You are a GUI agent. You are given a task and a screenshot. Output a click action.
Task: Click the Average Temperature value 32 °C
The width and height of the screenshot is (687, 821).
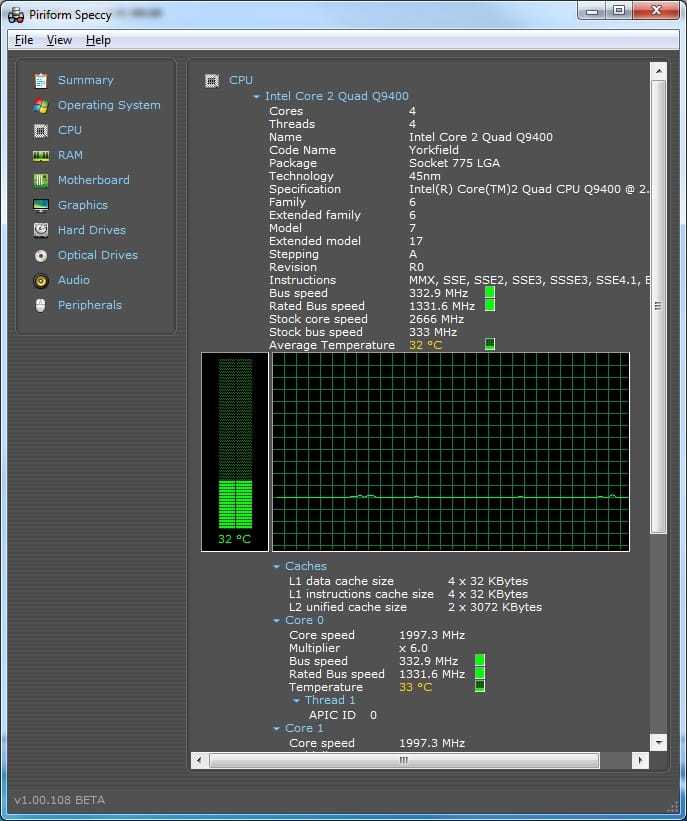click(425, 345)
